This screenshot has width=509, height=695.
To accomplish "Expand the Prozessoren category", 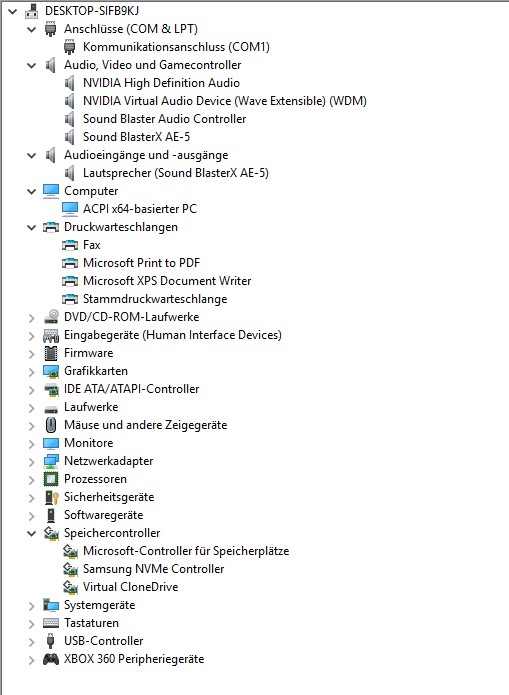I will pyautogui.click(x=31, y=480).
